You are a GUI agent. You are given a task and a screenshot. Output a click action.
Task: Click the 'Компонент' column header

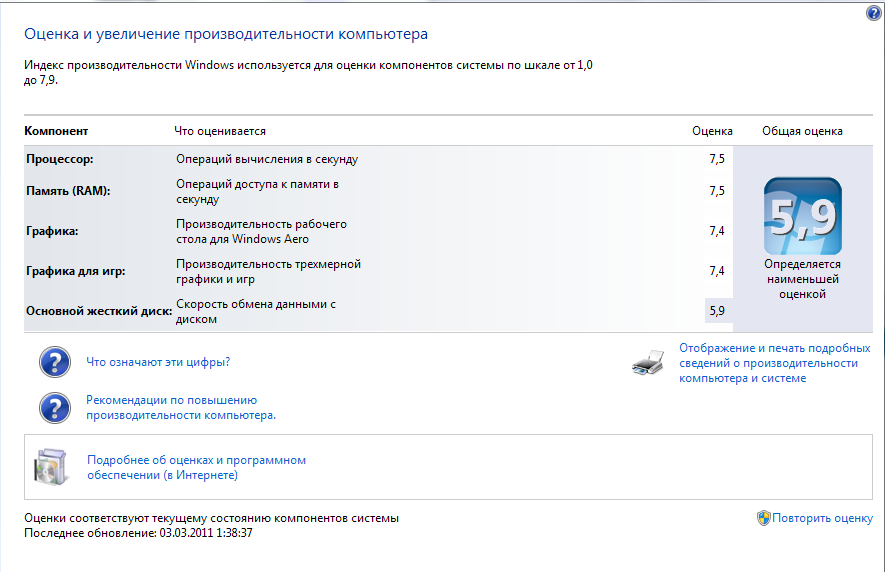point(56,131)
